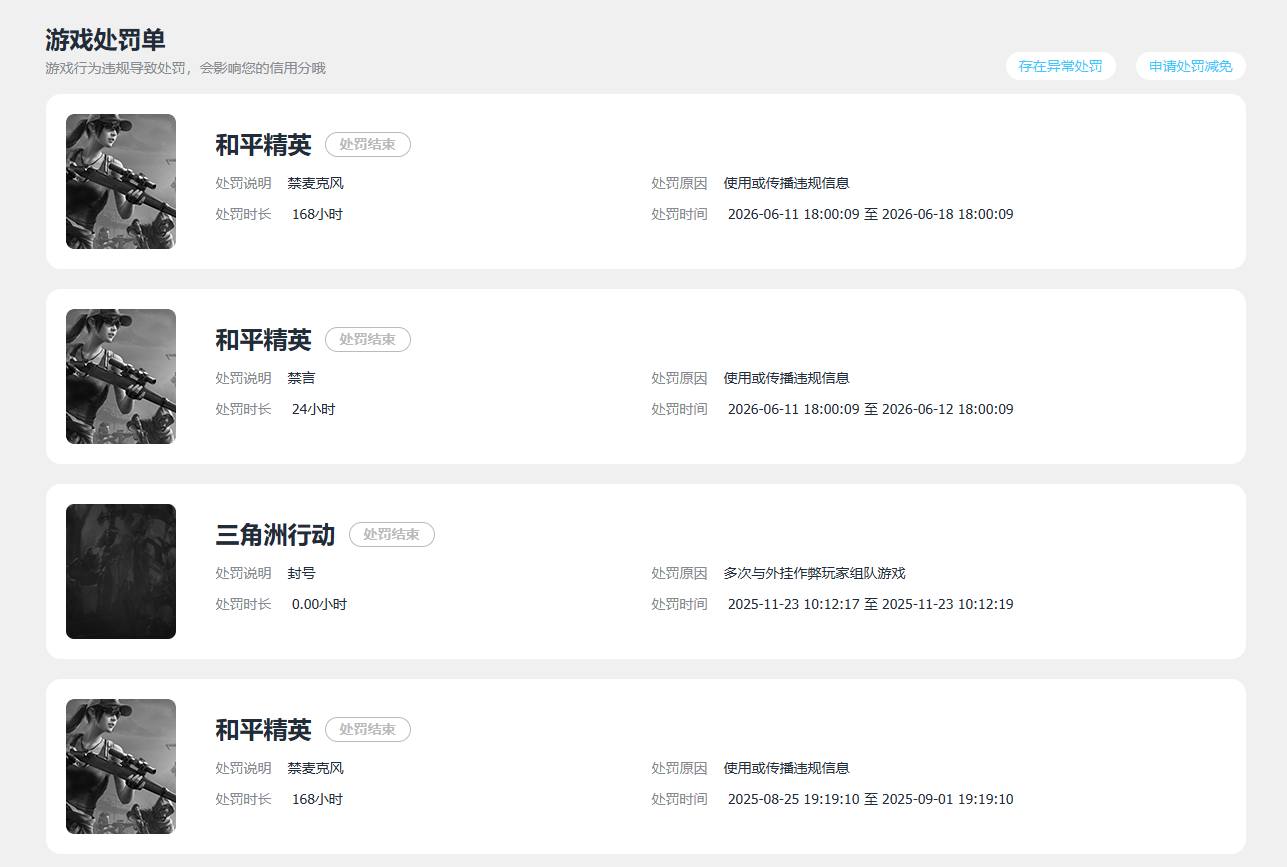The width and height of the screenshot is (1287, 867).
Task: Select the subtitle 游戏行为违规导致处罚，会影响您的信用分哦
Action: click(185, 68)
